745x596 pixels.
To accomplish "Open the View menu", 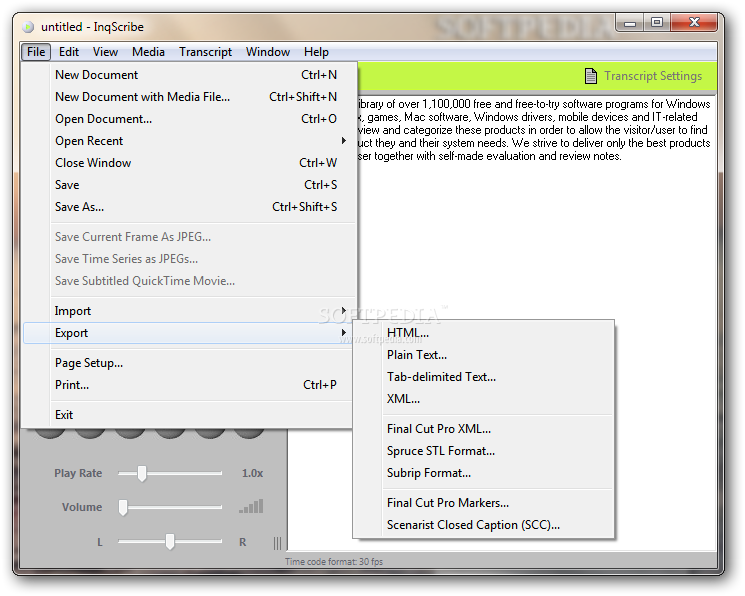I will [105, 52].
